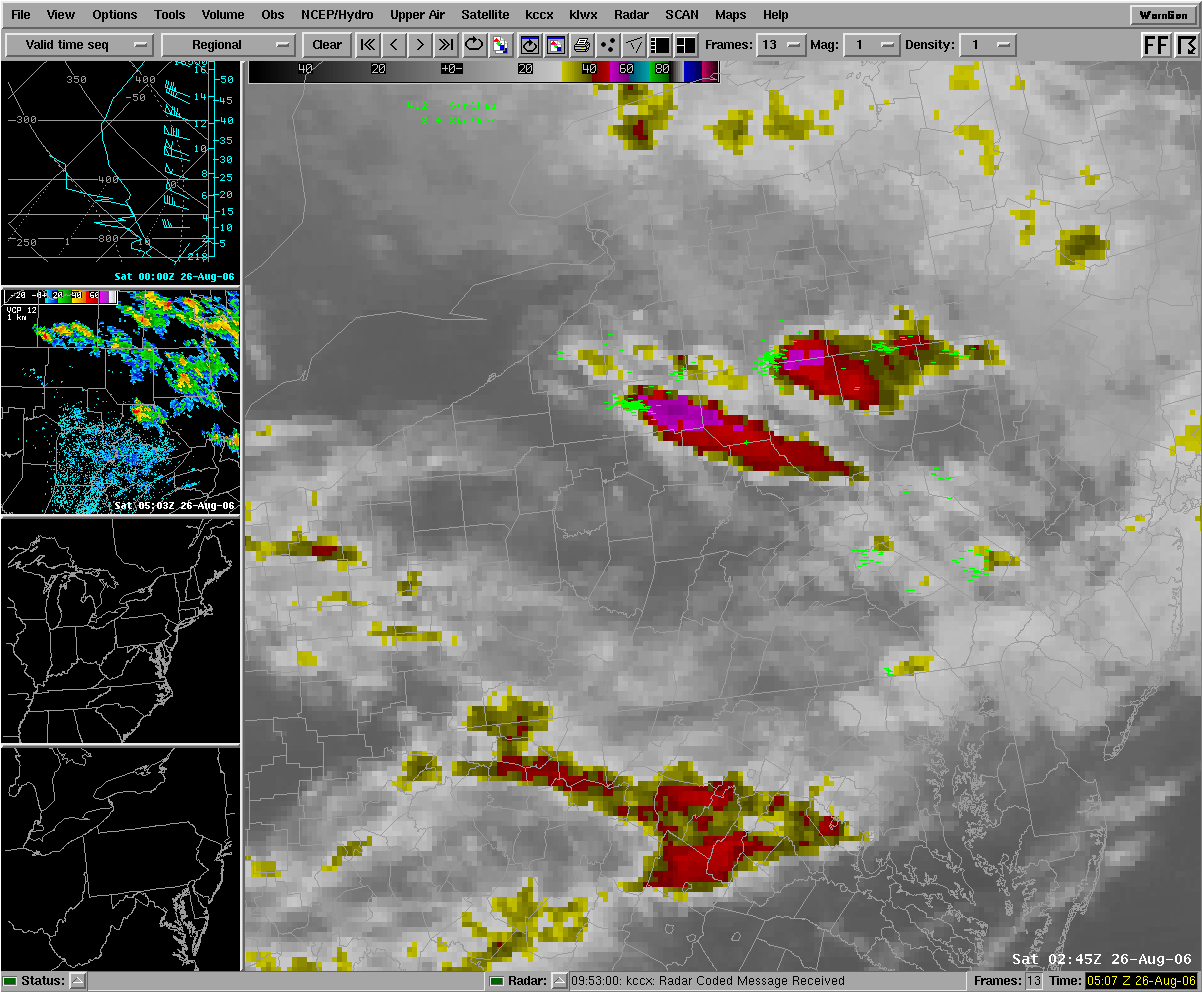Jump to first frame button
Screen dimensions: 1202x992
(x=368, y=45)
